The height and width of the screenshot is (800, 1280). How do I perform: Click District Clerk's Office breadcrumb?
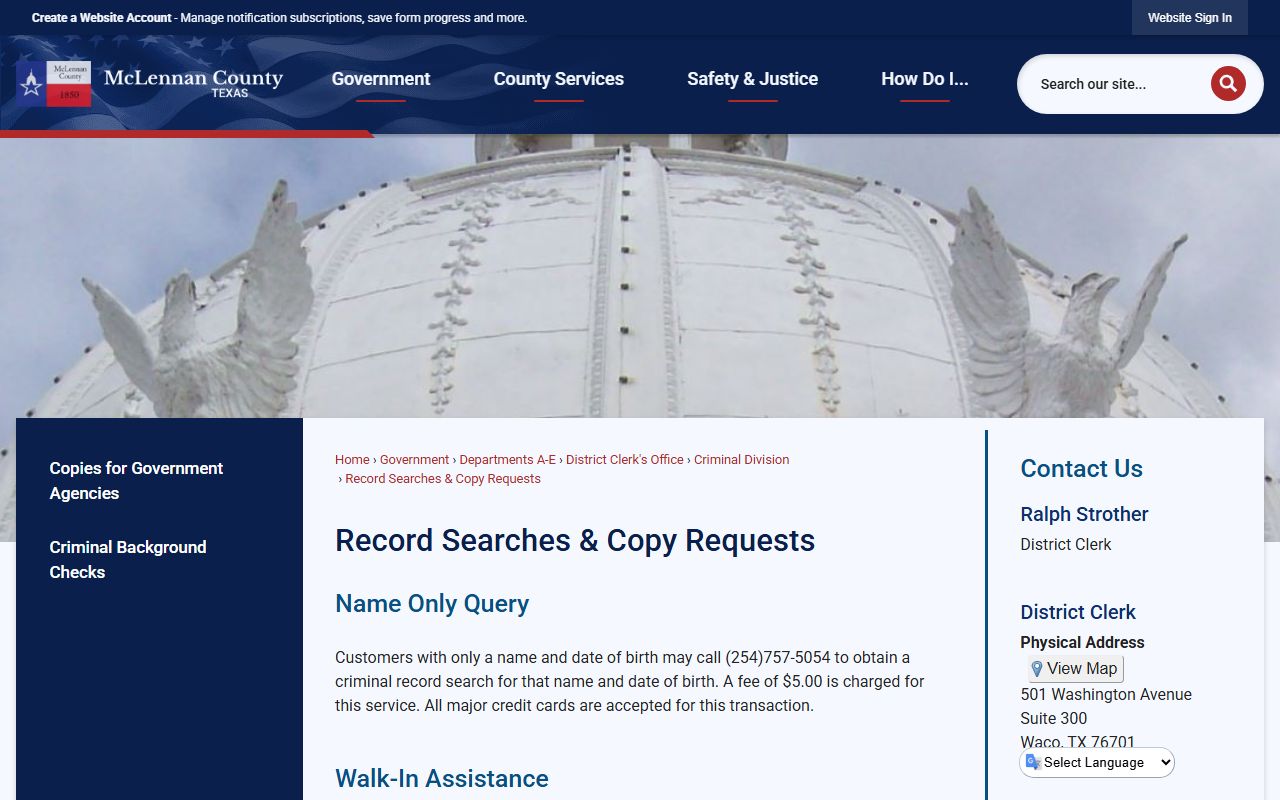(625, 460)
